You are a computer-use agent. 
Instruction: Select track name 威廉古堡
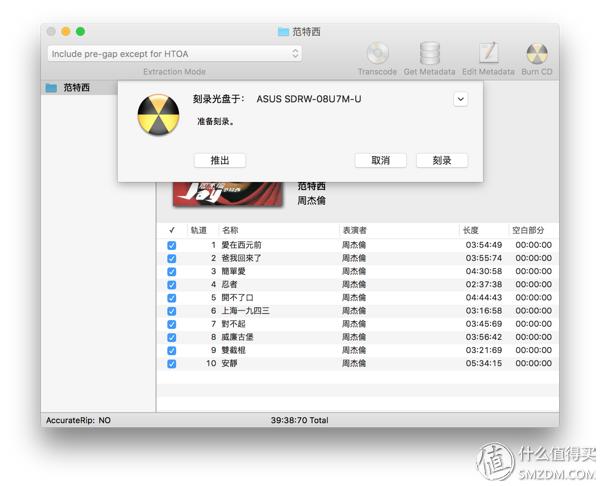point(237,337)
